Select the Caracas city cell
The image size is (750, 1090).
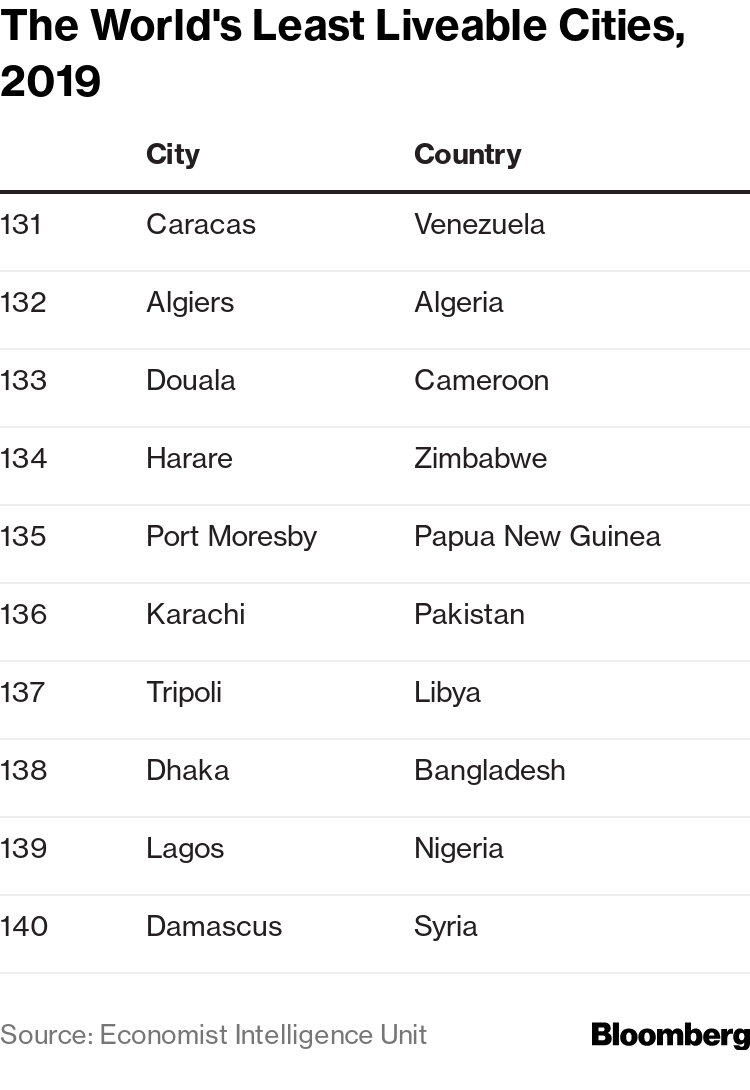tap(201, 225)
